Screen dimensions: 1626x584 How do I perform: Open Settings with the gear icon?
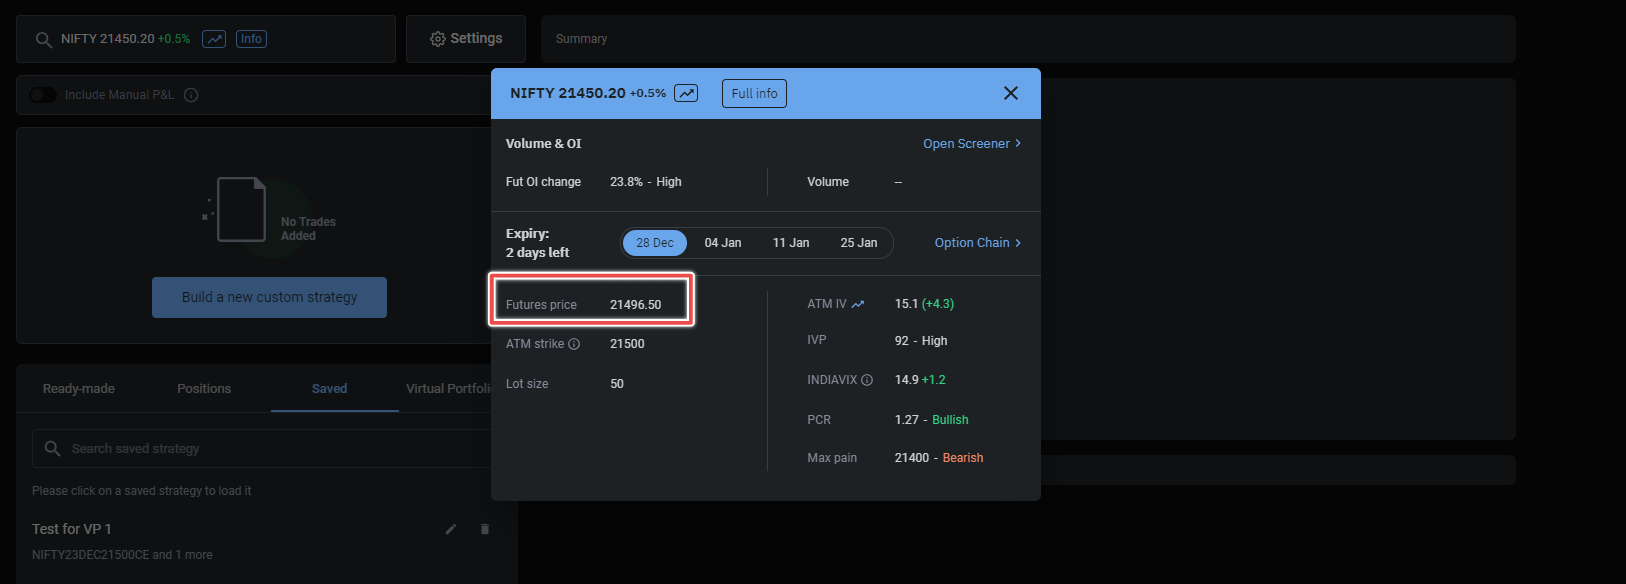tap(466, 39)
